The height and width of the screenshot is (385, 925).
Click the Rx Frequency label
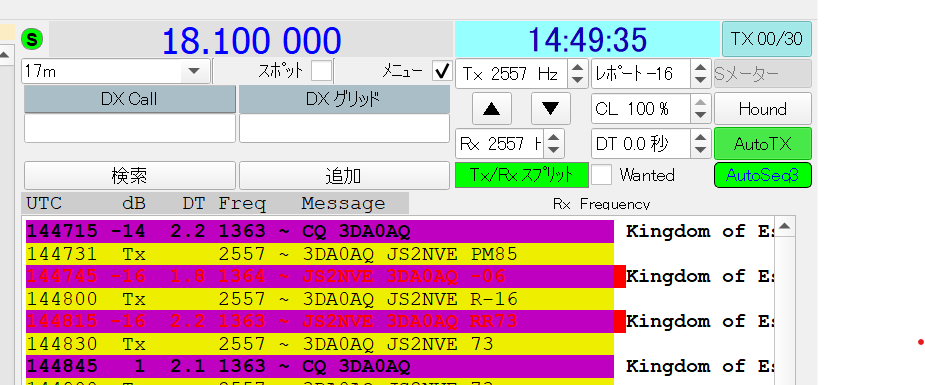[x=601, y=203]
